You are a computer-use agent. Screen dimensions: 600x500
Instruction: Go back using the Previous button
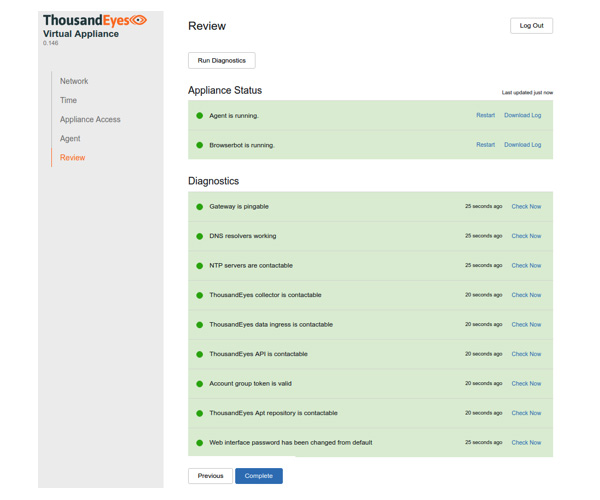[210, 476]
